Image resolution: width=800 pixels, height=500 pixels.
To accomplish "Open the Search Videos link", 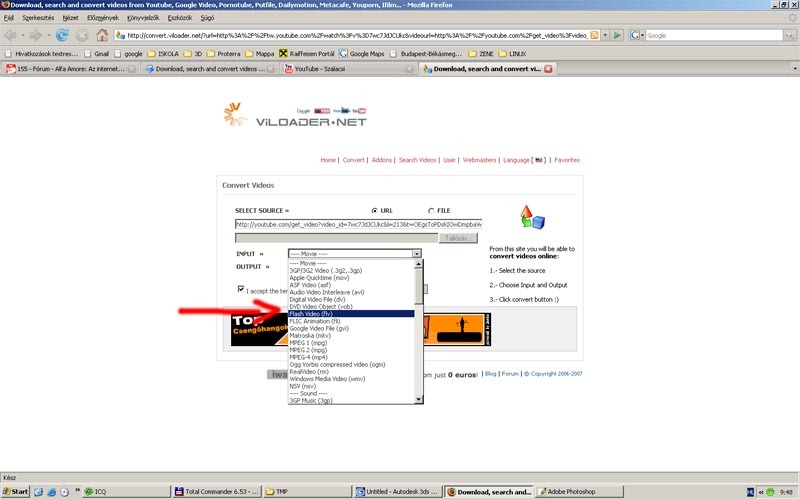I will click(x=417, y=160).
